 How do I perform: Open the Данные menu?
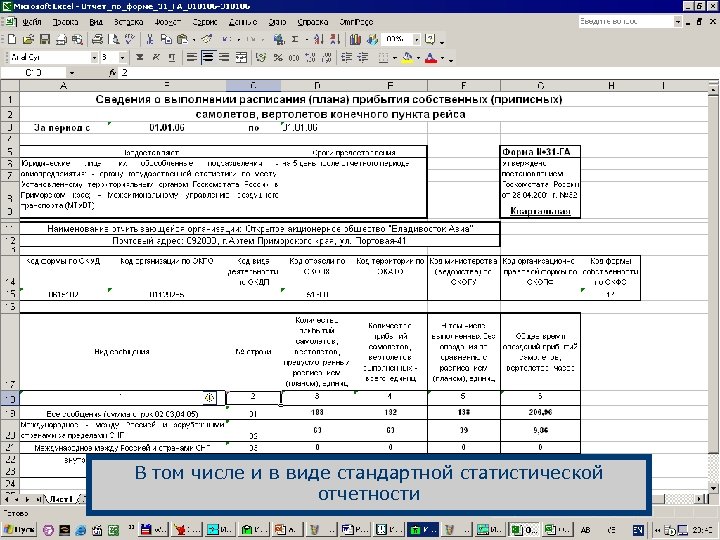point(242,22)
